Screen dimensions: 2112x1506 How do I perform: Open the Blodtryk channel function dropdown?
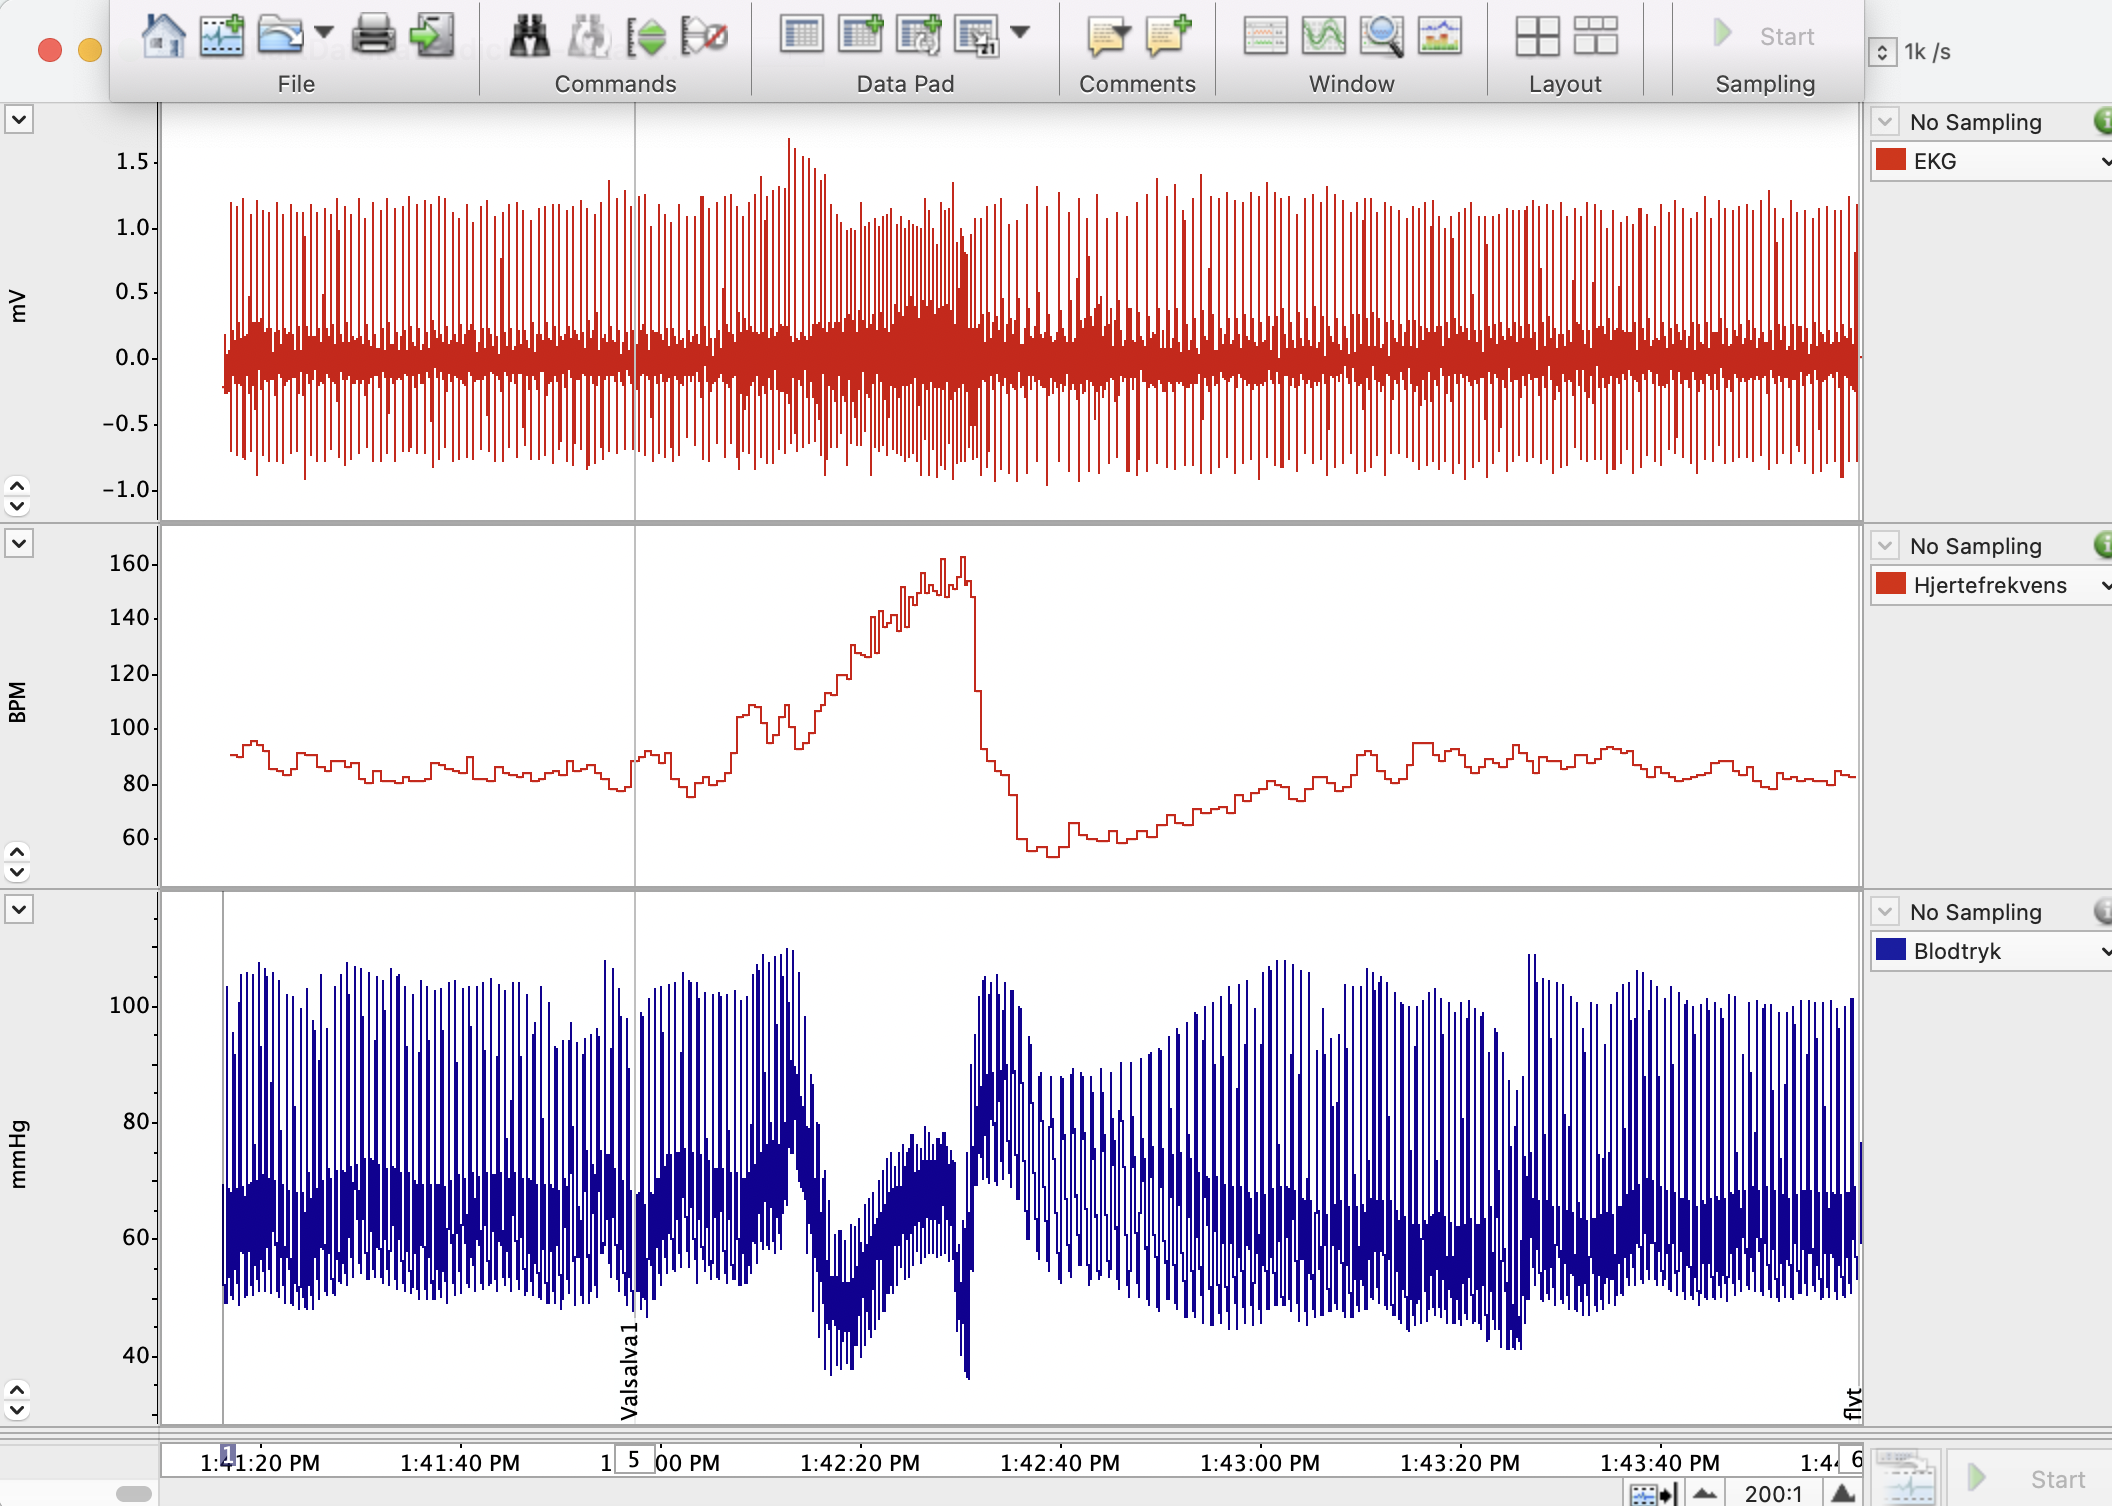pos(1885,912)
